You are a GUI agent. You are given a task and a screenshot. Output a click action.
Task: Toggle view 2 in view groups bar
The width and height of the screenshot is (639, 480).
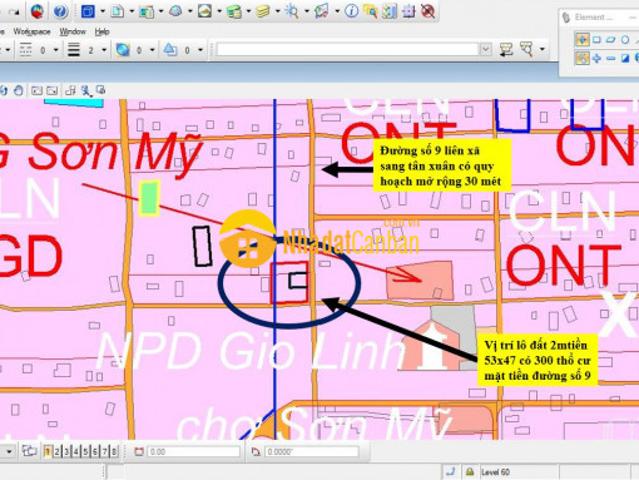coord(57,452)
